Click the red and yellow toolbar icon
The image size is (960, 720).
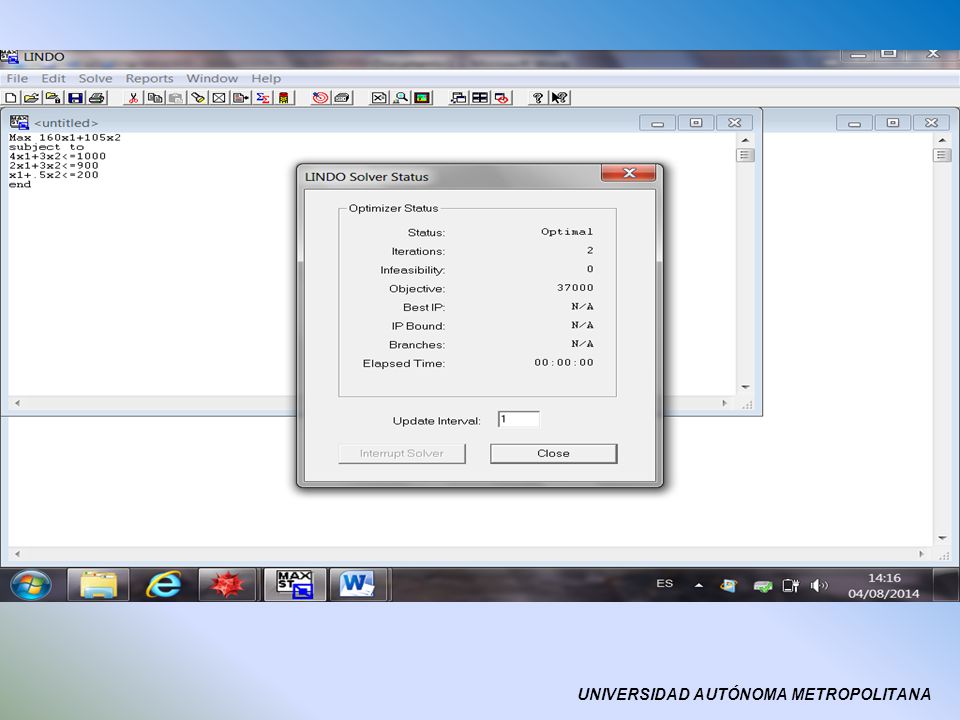(283, 98)
